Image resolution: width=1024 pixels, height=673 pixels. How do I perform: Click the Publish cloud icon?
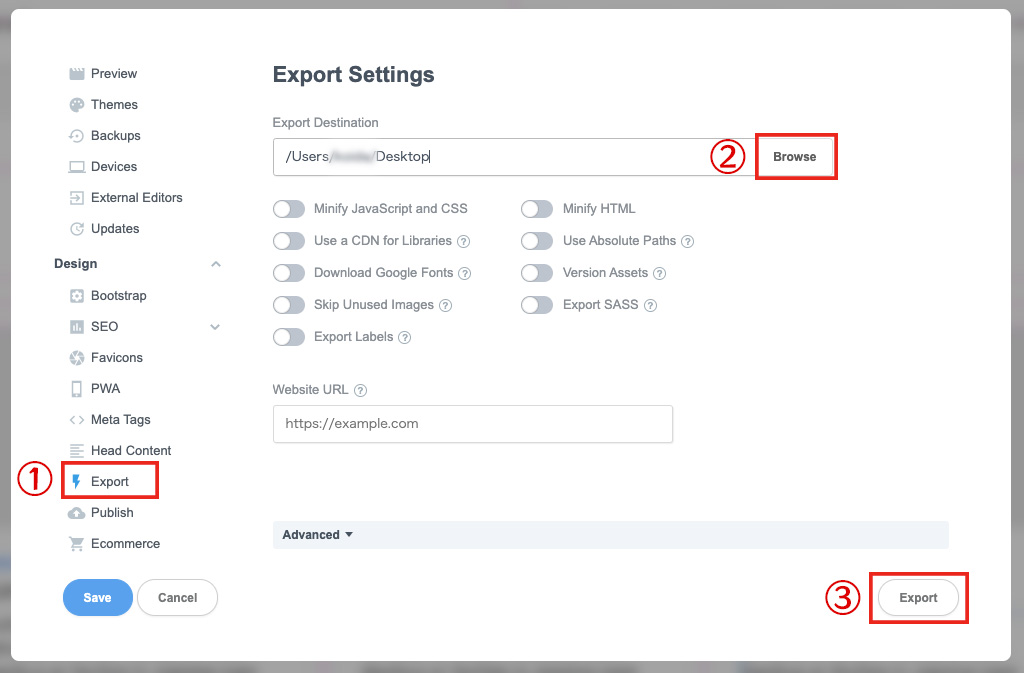pos(76,513)
